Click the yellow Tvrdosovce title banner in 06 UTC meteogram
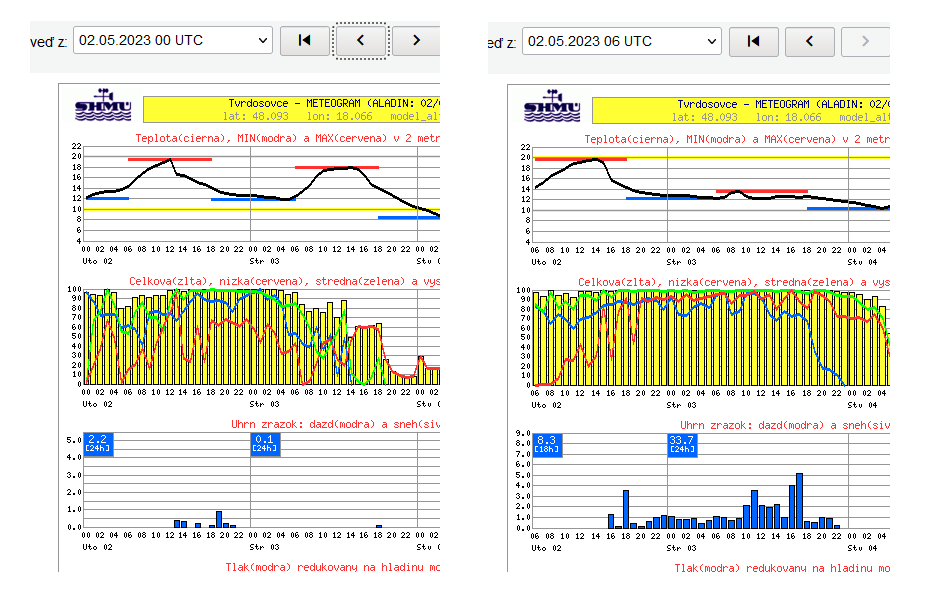Viewport: 949px width, 604px height. click(x=740, y=109)
